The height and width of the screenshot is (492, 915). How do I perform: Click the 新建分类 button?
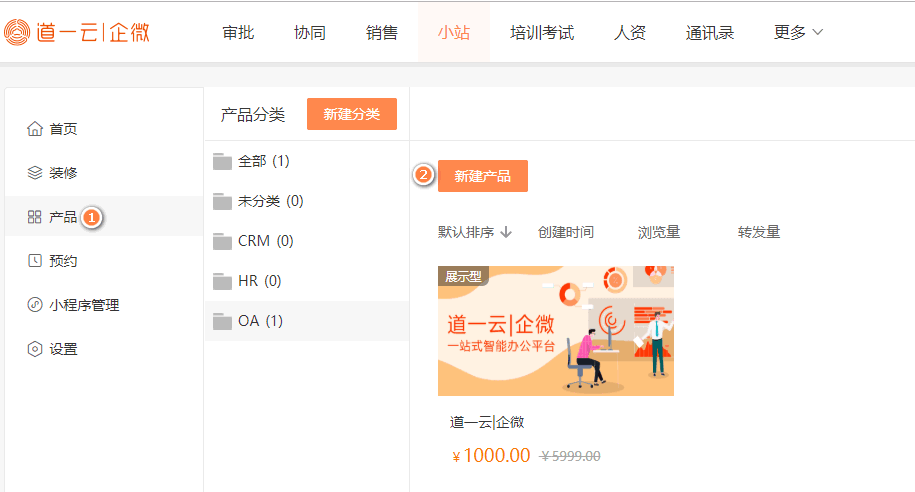click(x=352, y=114)
